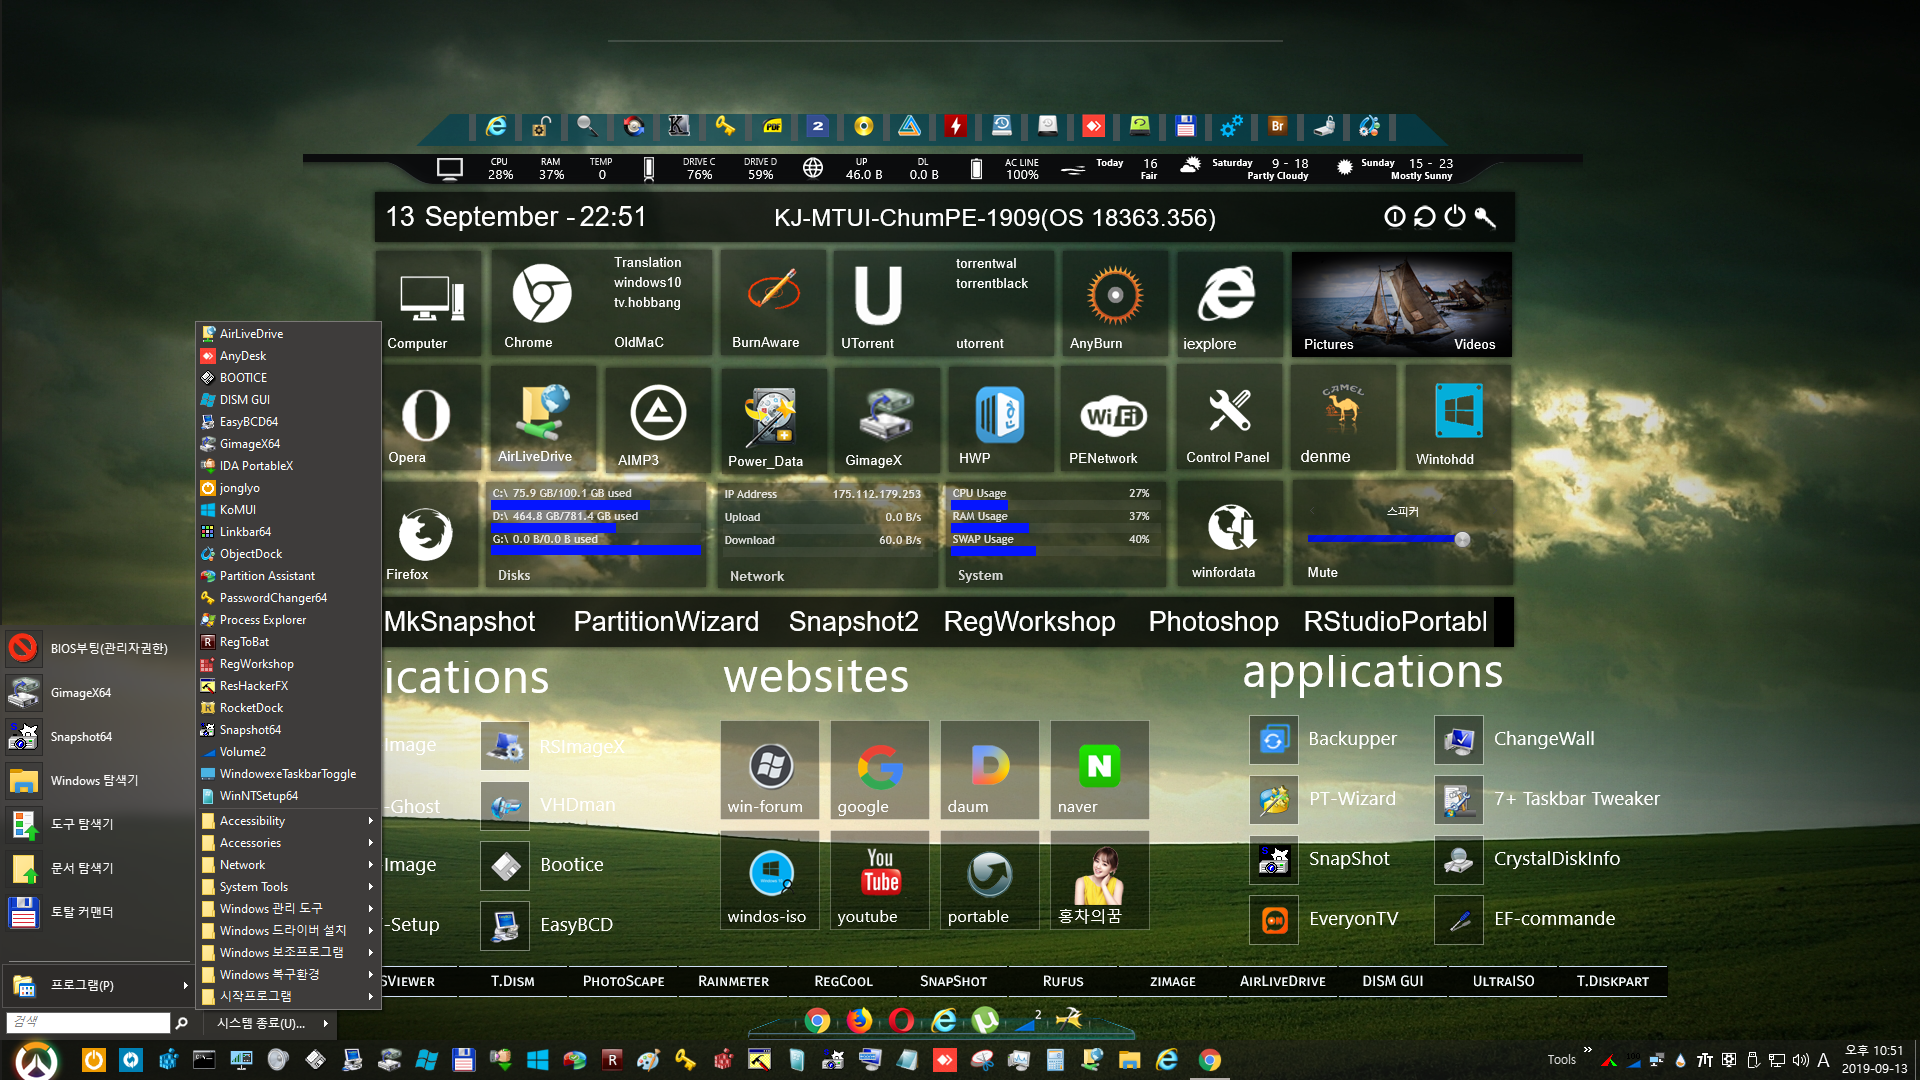Adjust the speaker volume slider
Viewport: 1920px width, 1080px height.
1388,539
